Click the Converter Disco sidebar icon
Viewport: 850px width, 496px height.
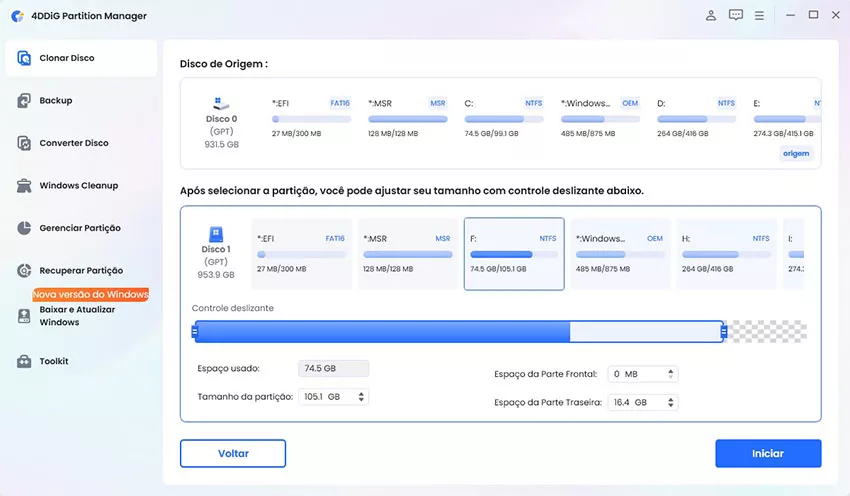pos(24,143)
